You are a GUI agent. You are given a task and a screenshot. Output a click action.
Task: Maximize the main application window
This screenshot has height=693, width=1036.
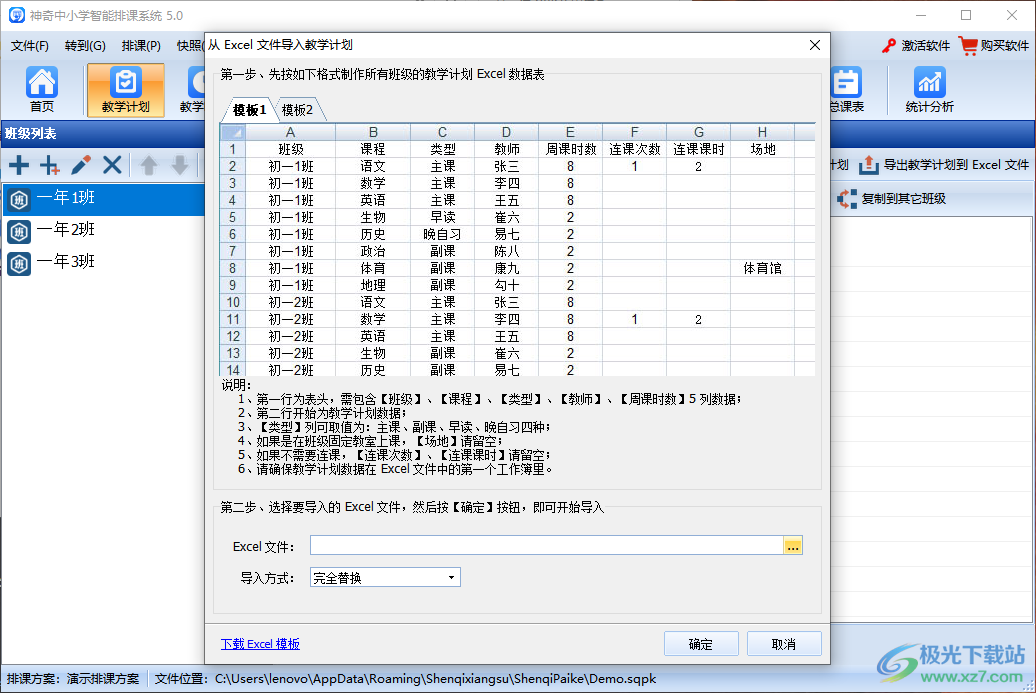click(966, 15)
